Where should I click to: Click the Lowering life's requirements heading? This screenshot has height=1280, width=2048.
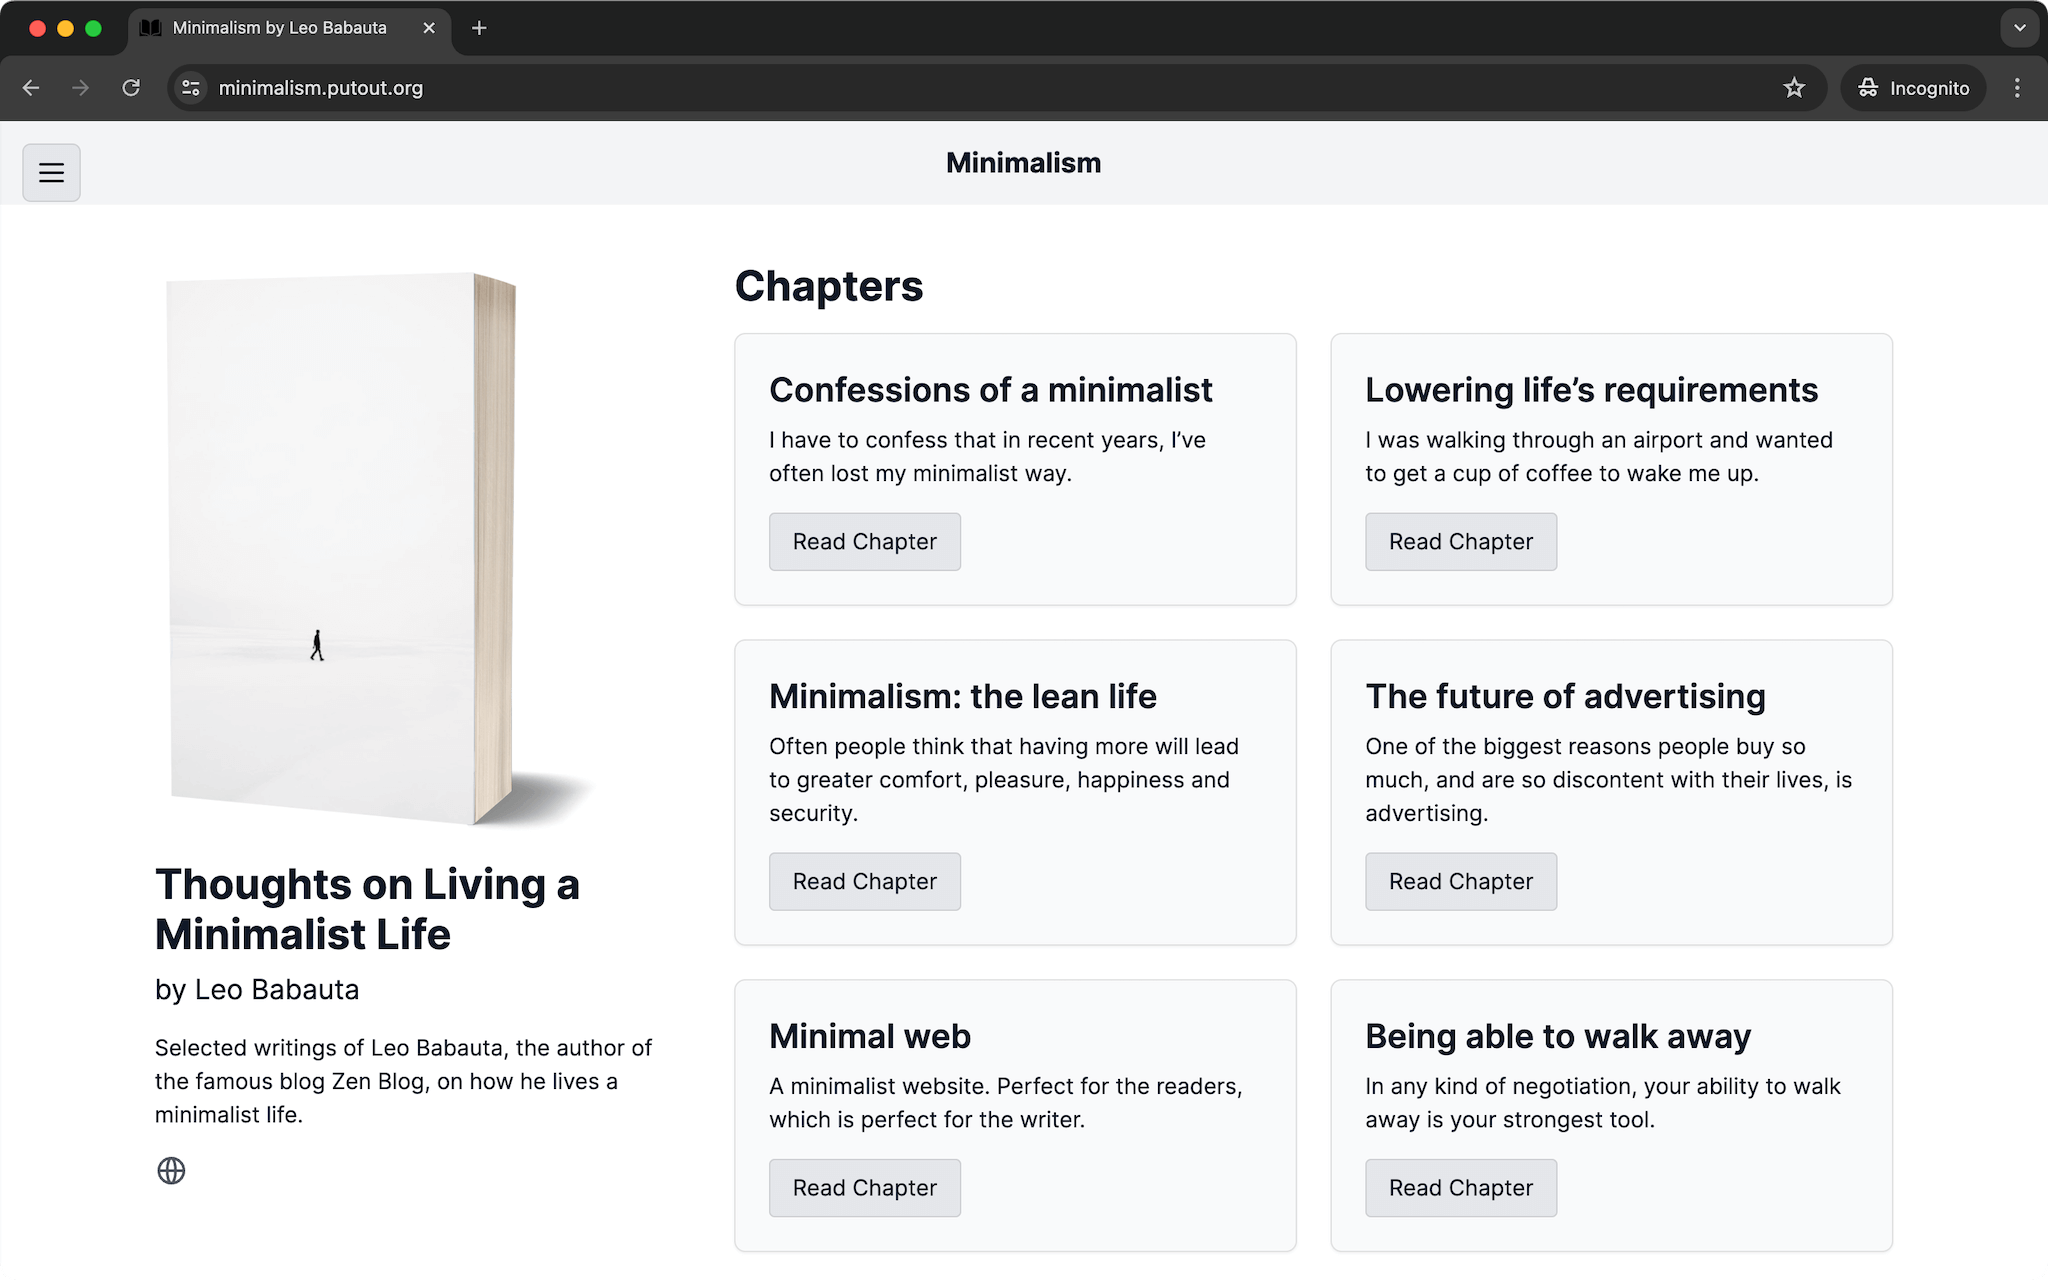coord(1591,390)
